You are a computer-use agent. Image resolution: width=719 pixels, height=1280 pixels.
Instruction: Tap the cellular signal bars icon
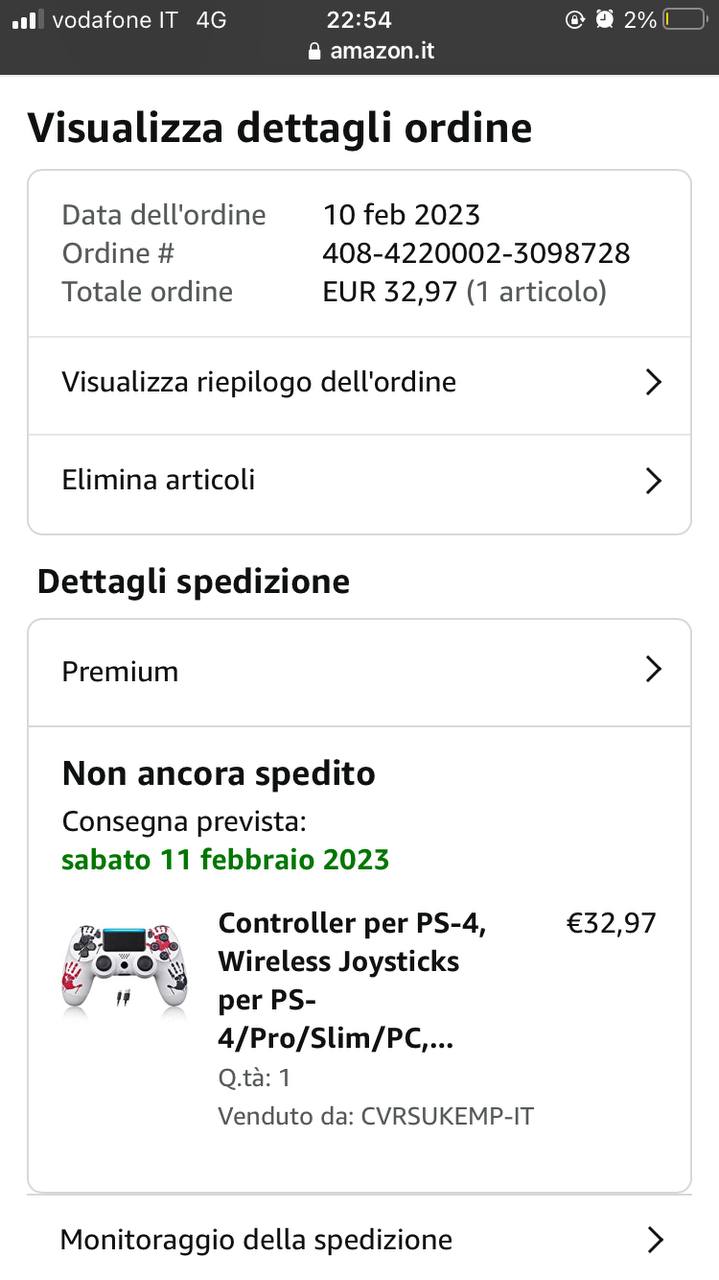(28, 20)
